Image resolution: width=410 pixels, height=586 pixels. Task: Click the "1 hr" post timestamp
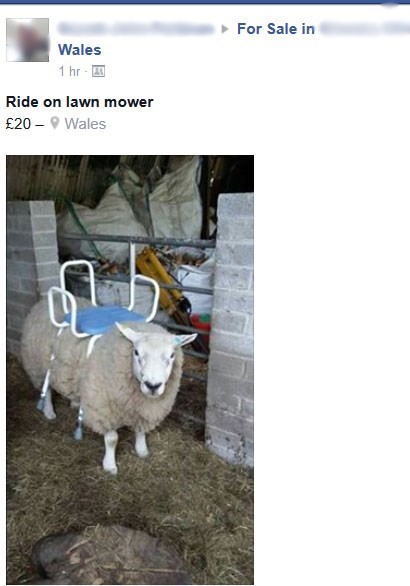69,71
